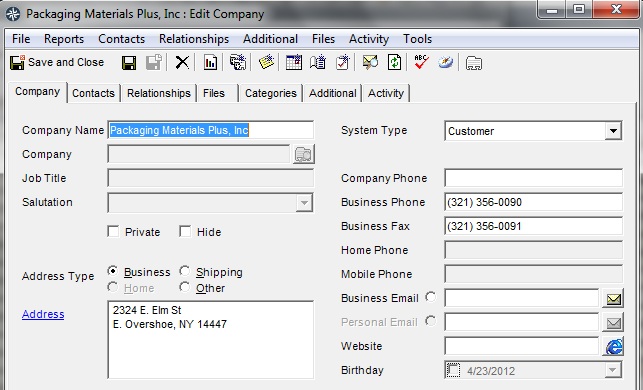The image size is (643, 390).
Task: Open the website with the Internet Explorer icon
Action: (613, 347)
